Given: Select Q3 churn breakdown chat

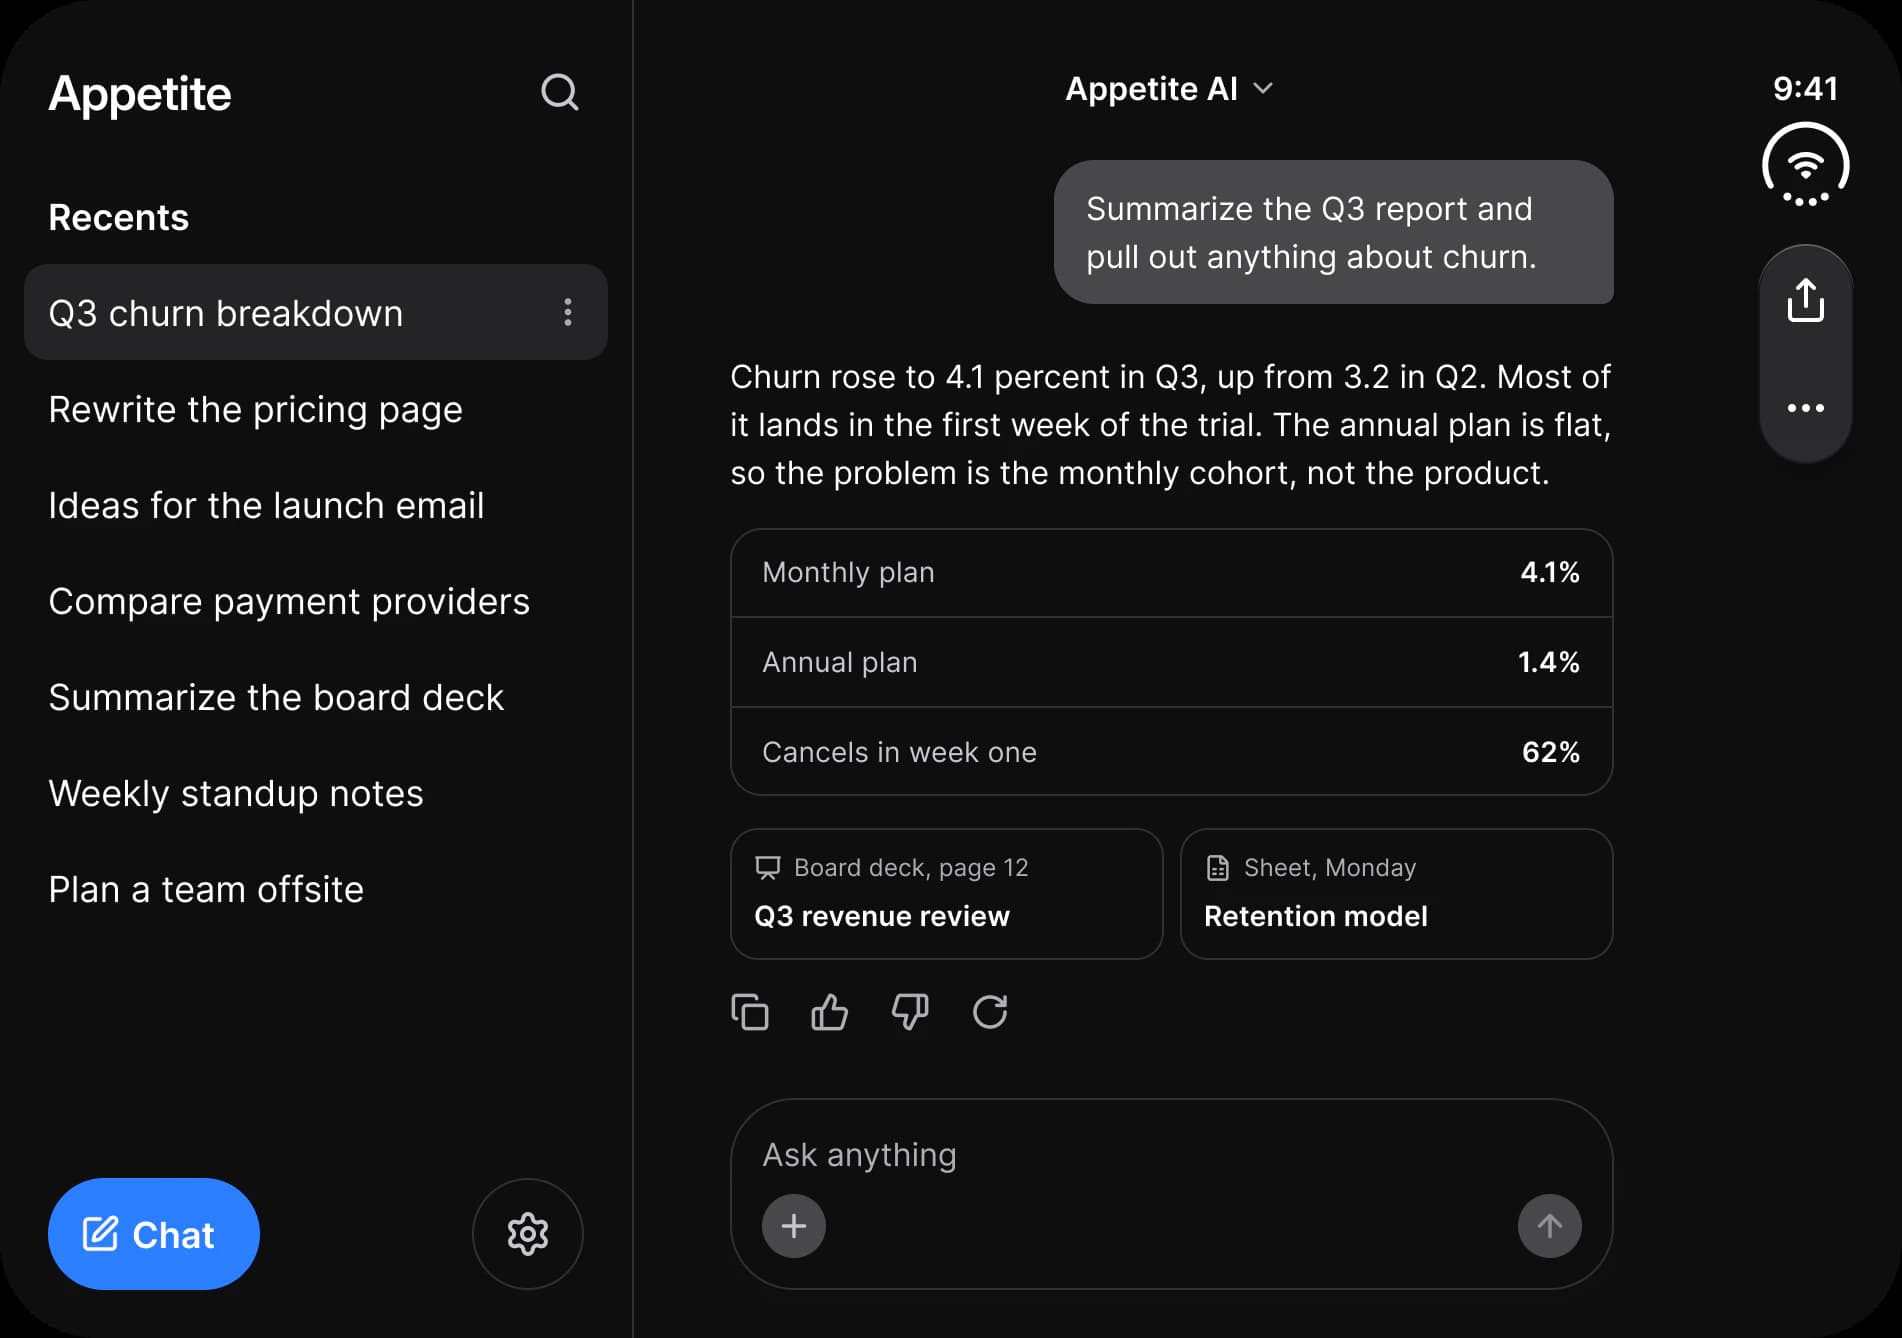Looking at the screenshot, I should [x=316, y=312].
